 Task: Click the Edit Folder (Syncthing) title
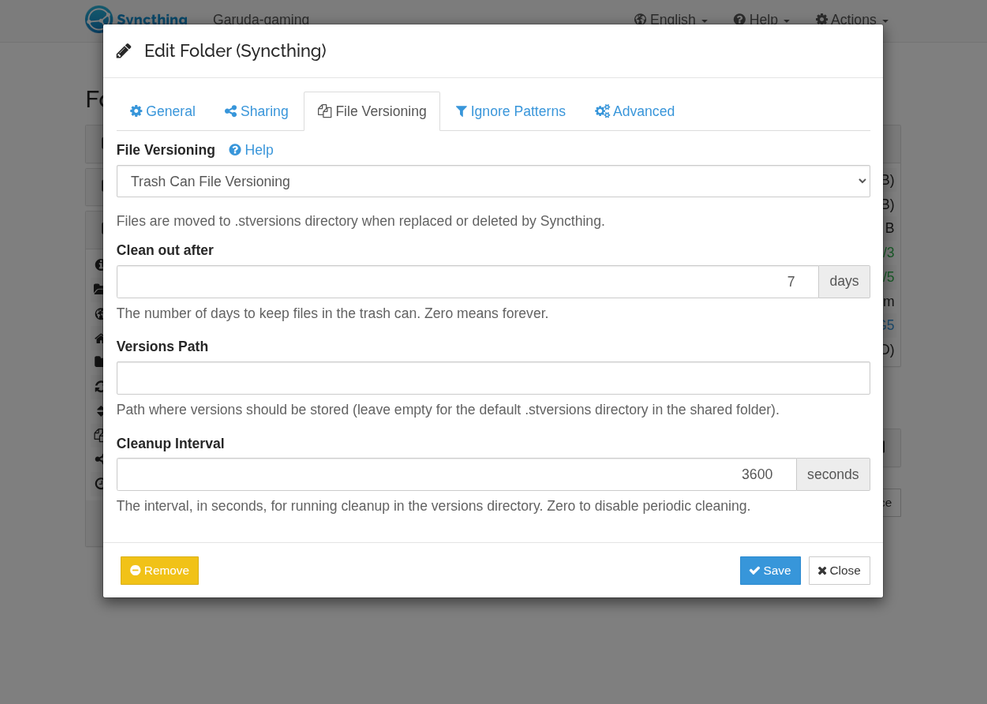(x=235, y=51)
